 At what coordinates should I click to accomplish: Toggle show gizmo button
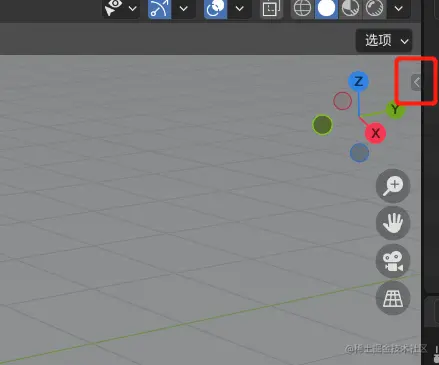159,8
